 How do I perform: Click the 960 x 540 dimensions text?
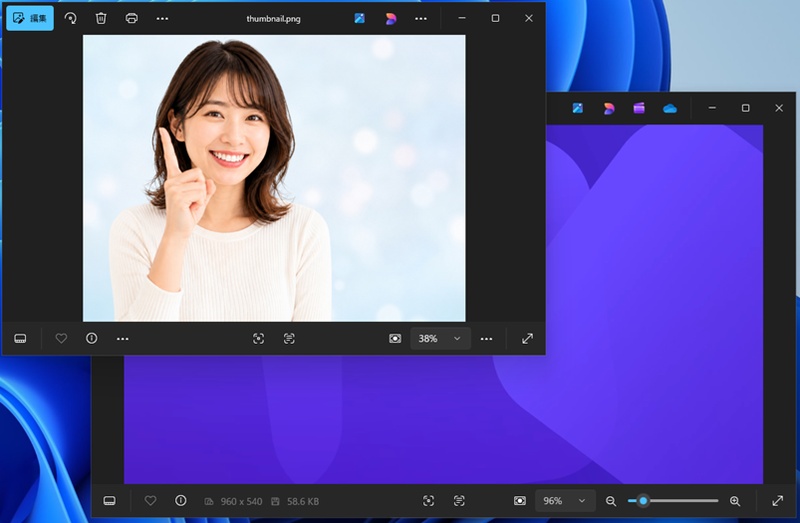coord(241,502)
